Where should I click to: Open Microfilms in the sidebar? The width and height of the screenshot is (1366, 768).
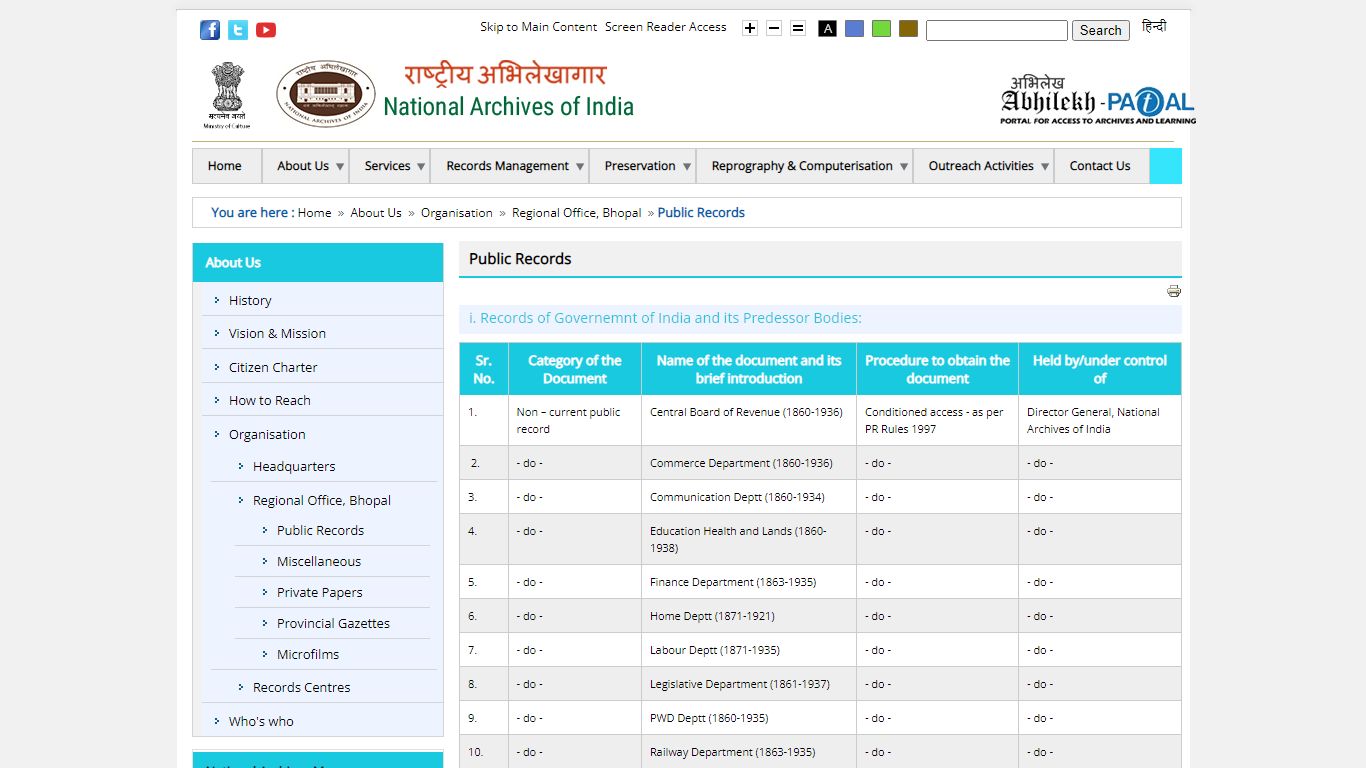[x=308, y=654]
